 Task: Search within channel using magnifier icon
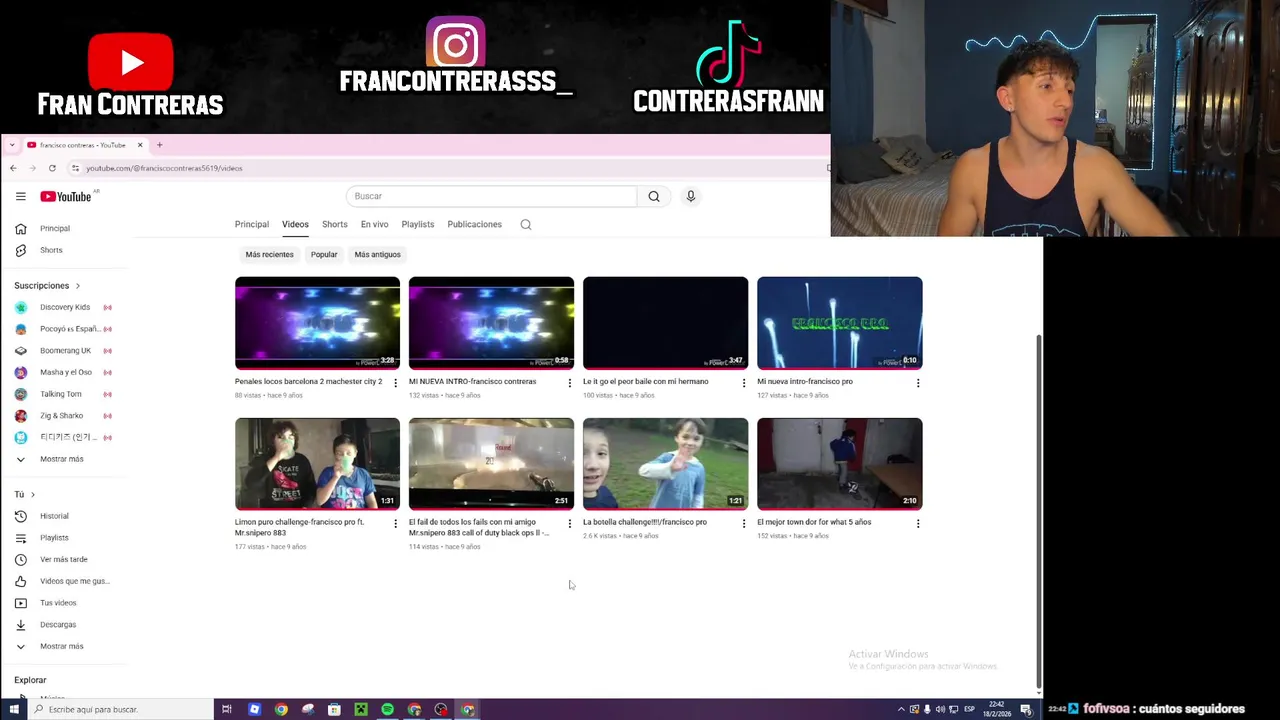click(x=526, y=224)
